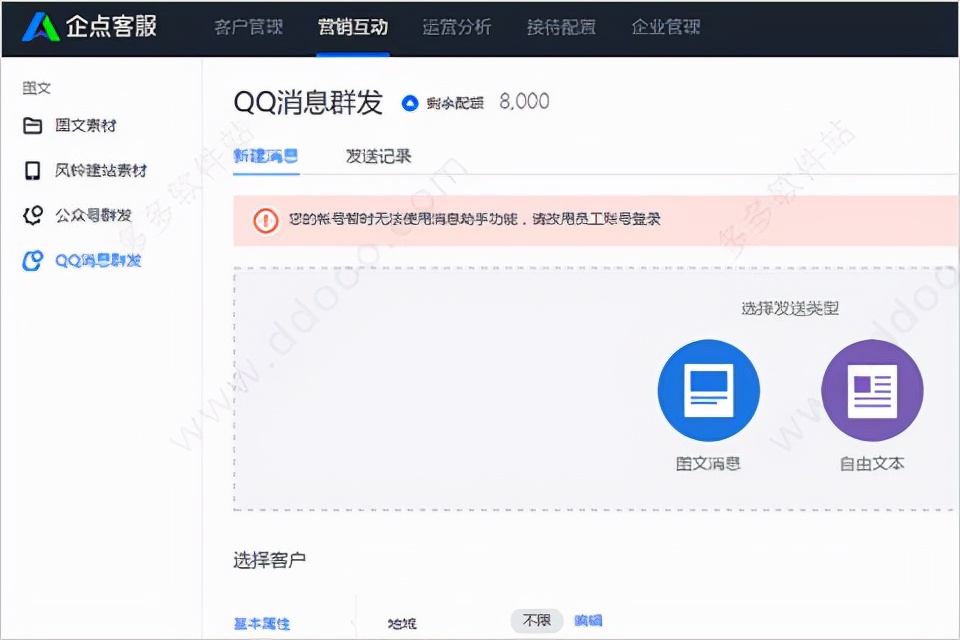Click the 公众号群发 sidebar icon
The width and height of the screenshot is (960, 640).
click(34, 215)
